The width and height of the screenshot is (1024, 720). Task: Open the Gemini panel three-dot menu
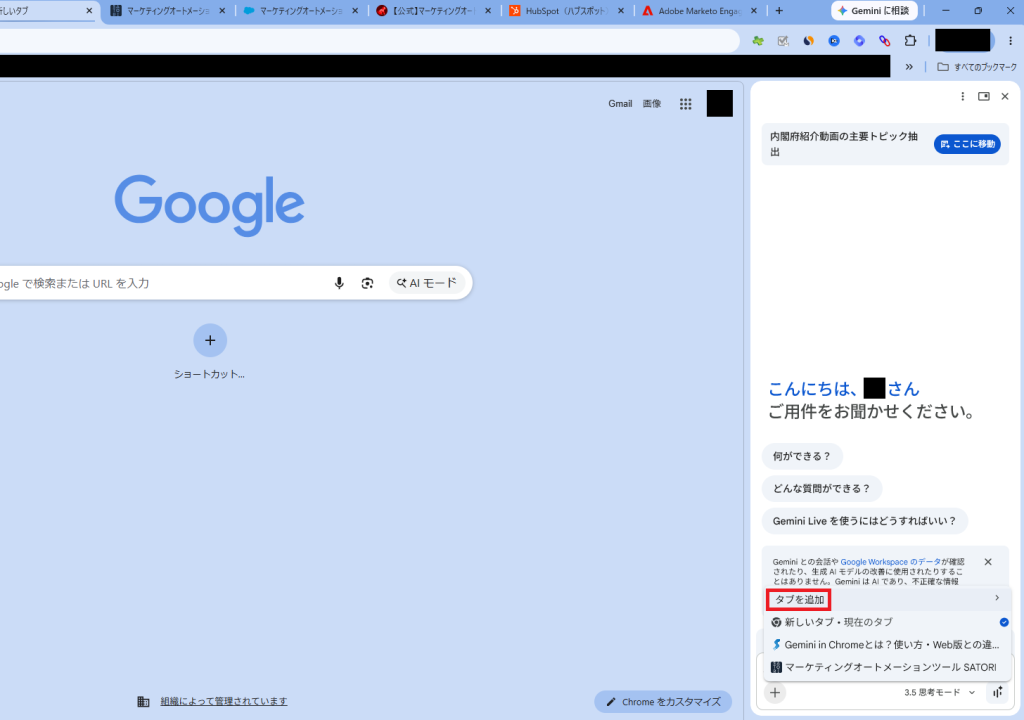coord(963,97)
